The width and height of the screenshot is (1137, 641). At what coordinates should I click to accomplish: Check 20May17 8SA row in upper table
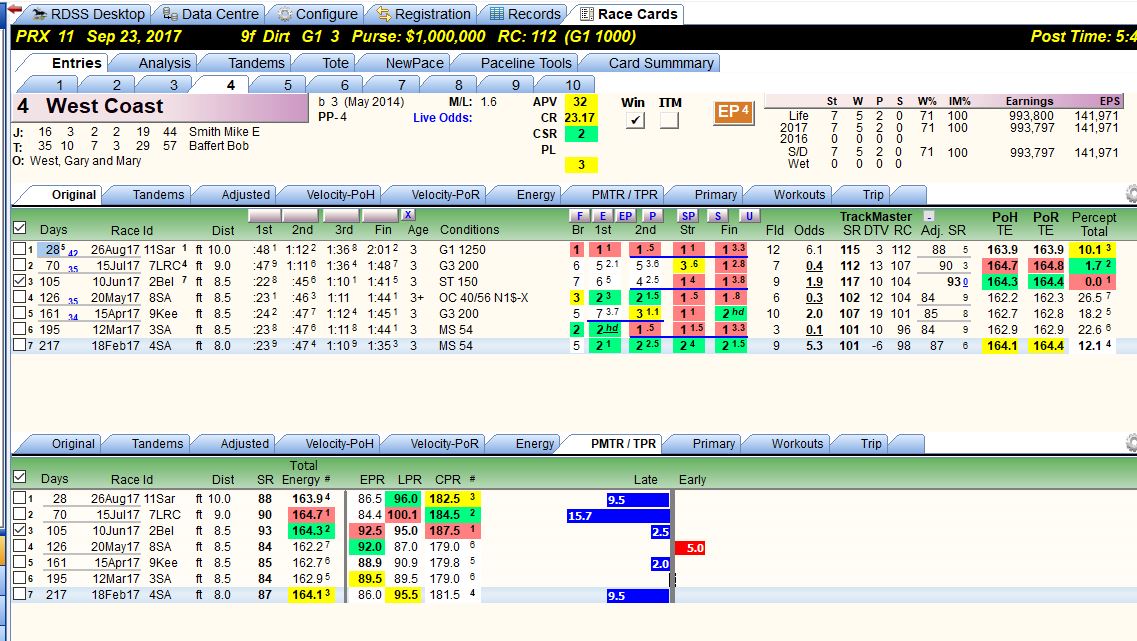[x=20, y=297]
